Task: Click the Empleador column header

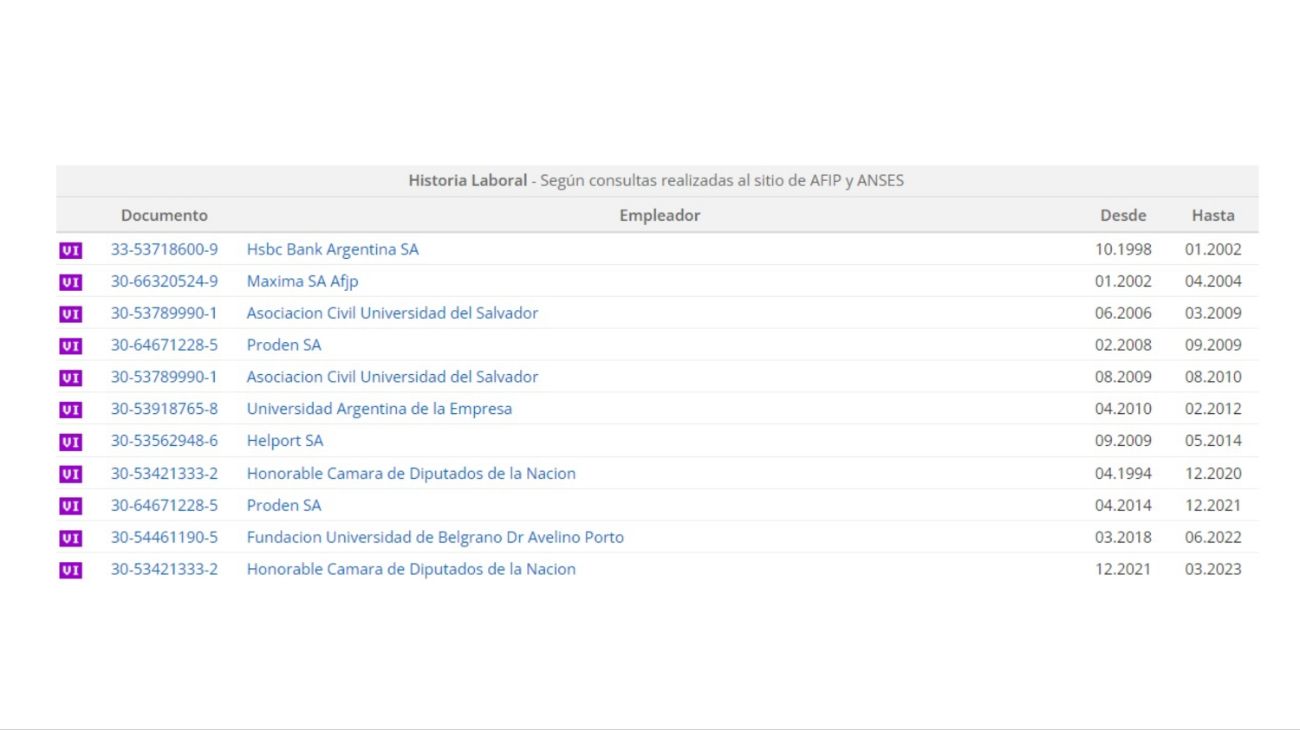Action: coord(660,215)
